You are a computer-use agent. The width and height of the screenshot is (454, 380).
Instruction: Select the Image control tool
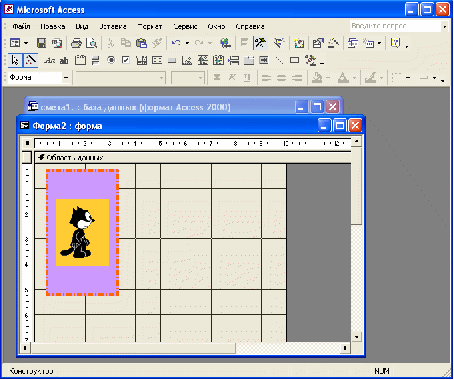click(187, 60)
